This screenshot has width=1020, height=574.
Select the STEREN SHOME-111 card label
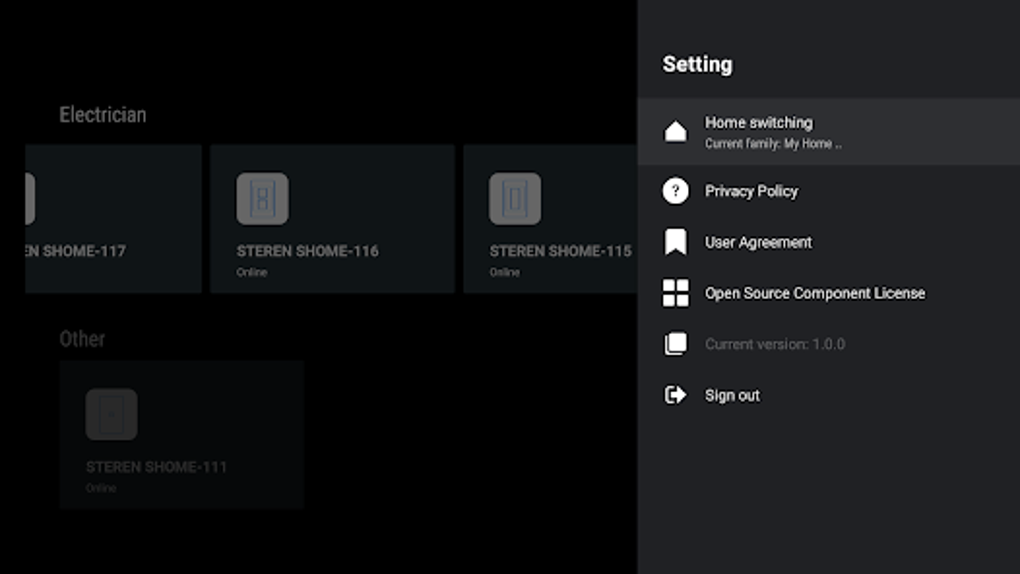pyautogui.click(x=156, y=467)
